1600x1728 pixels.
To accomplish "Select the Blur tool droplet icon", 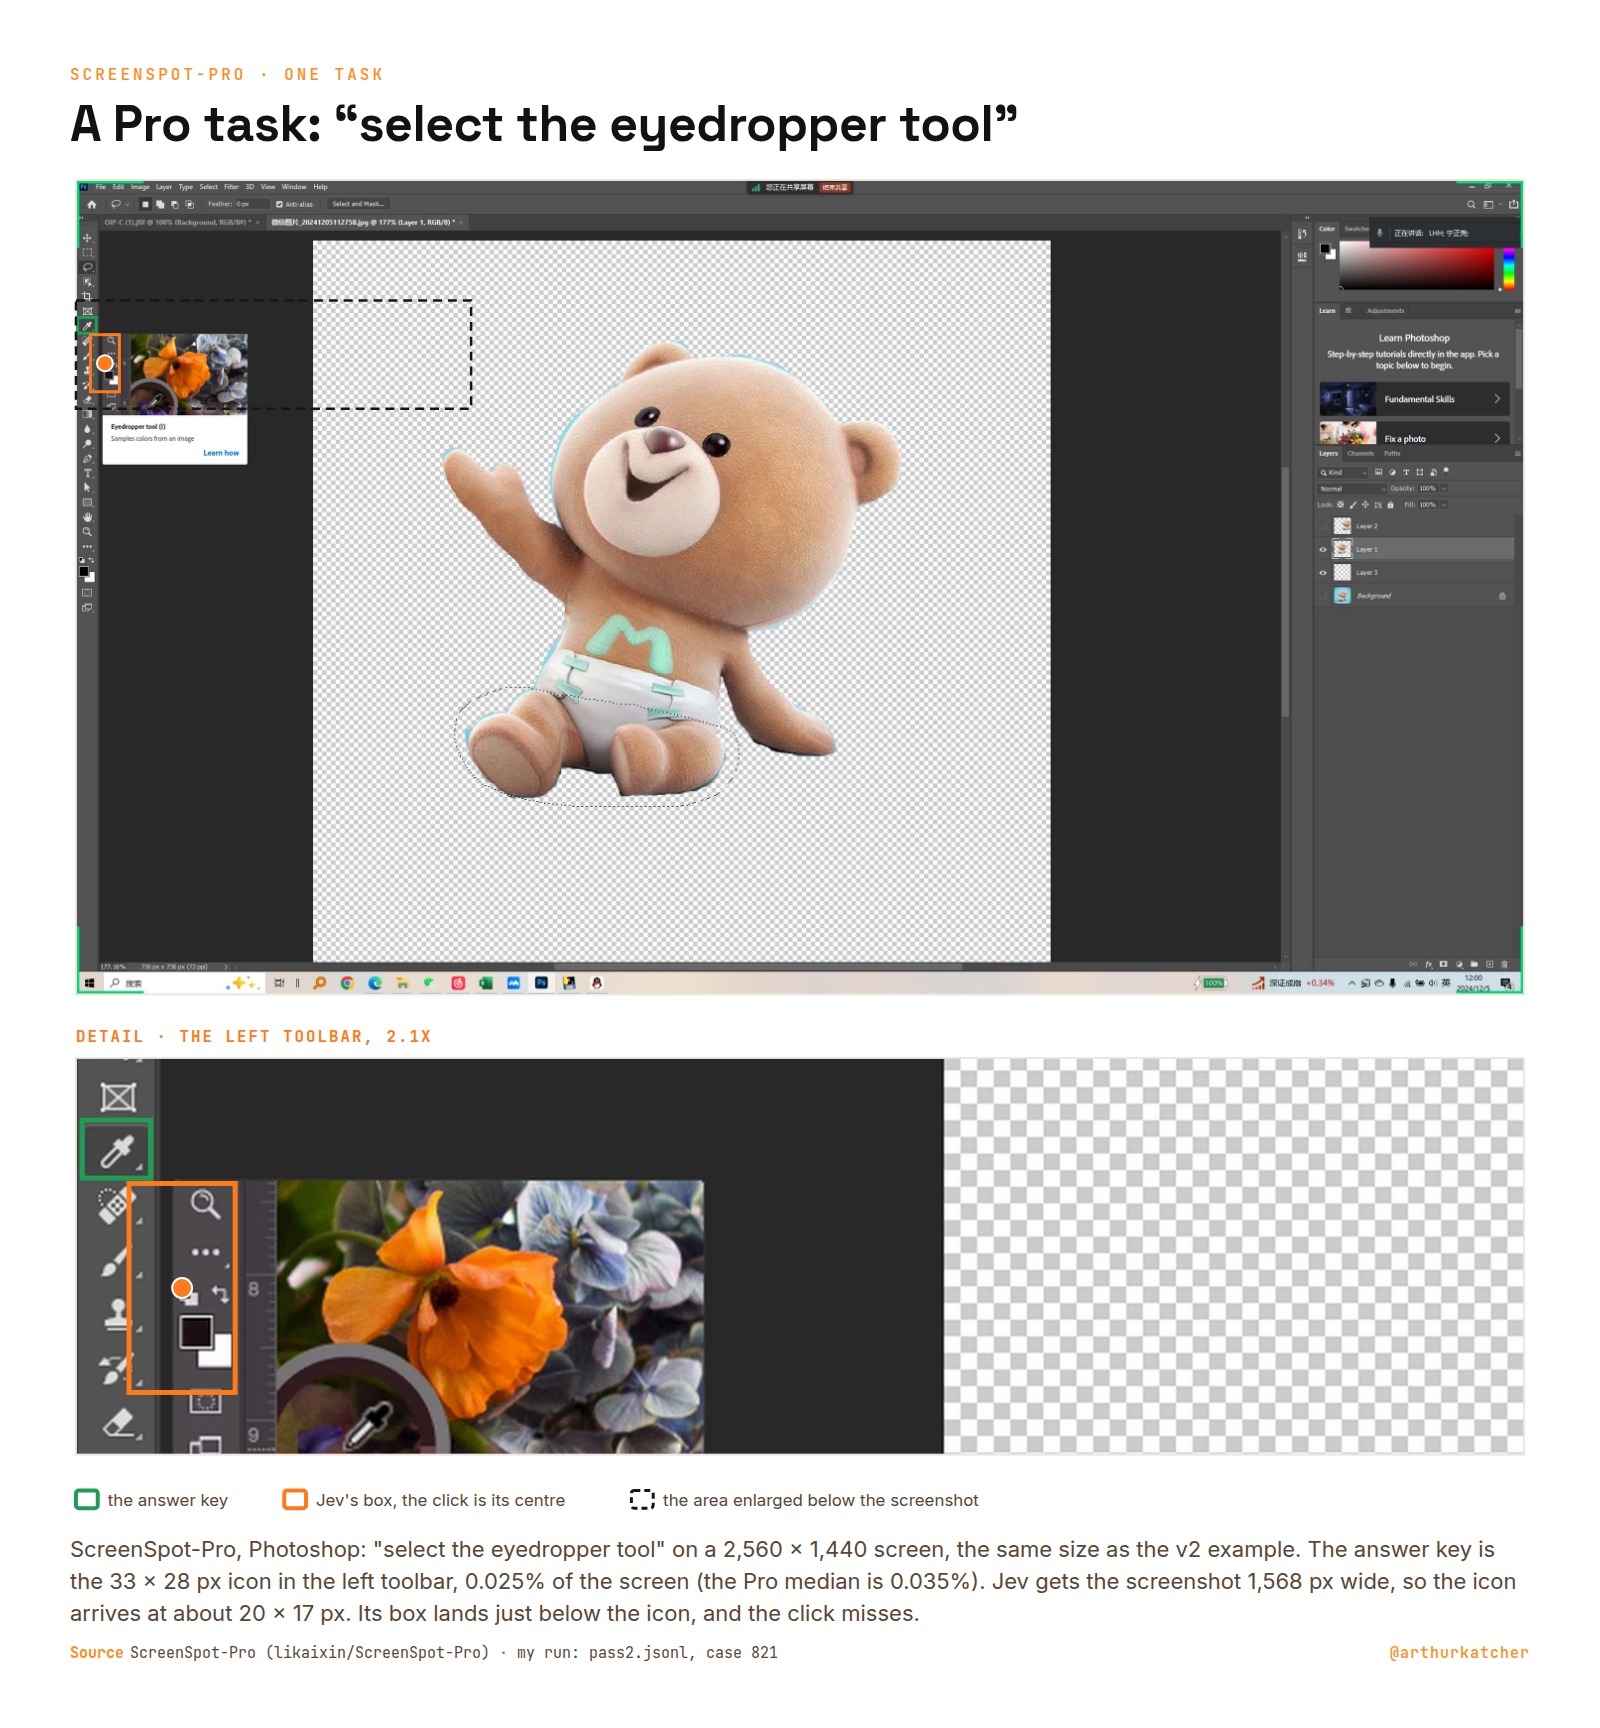I will pyautogui.click(x=87, y=429).
